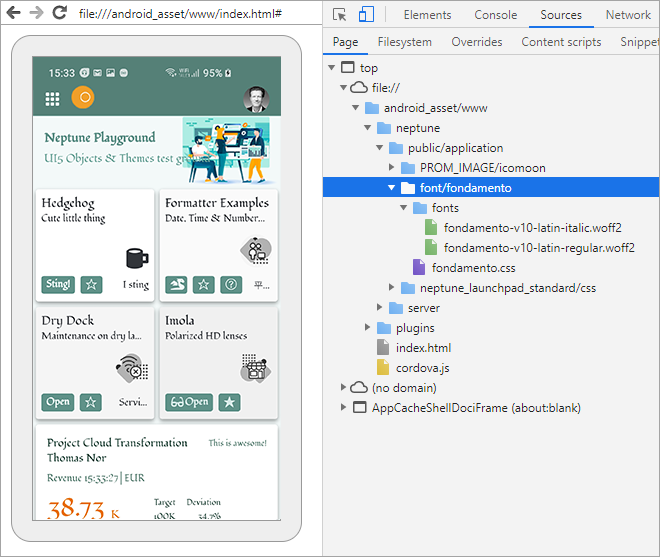
Task: Select the Sources tab
Action: coord(561,15)
